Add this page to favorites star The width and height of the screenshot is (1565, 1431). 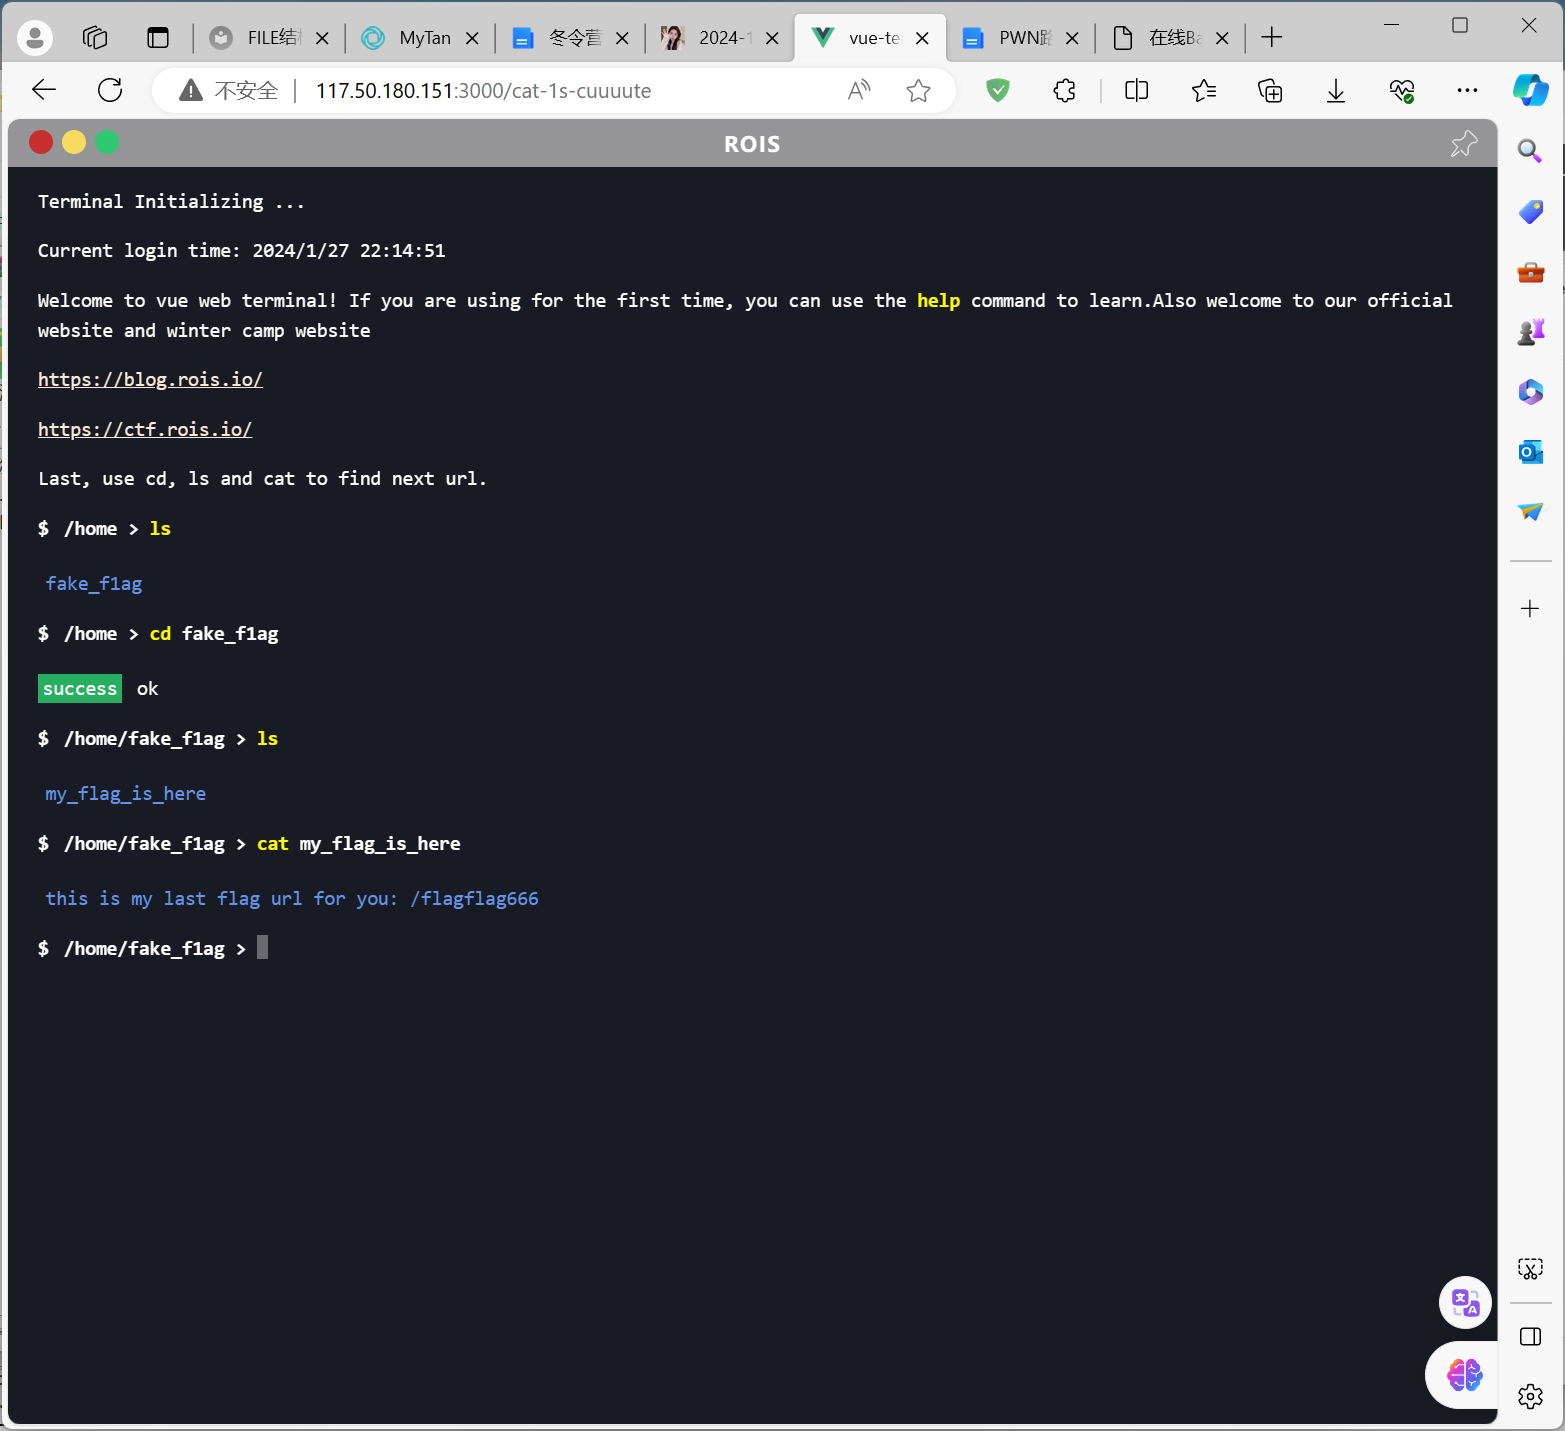pos(918,91)
